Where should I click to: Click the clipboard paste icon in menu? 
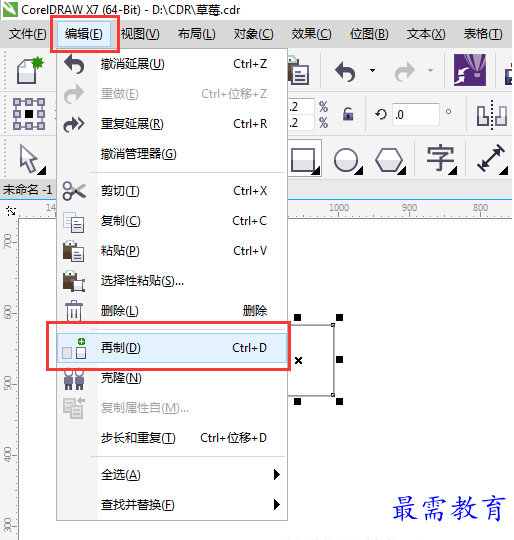point(74,251)
